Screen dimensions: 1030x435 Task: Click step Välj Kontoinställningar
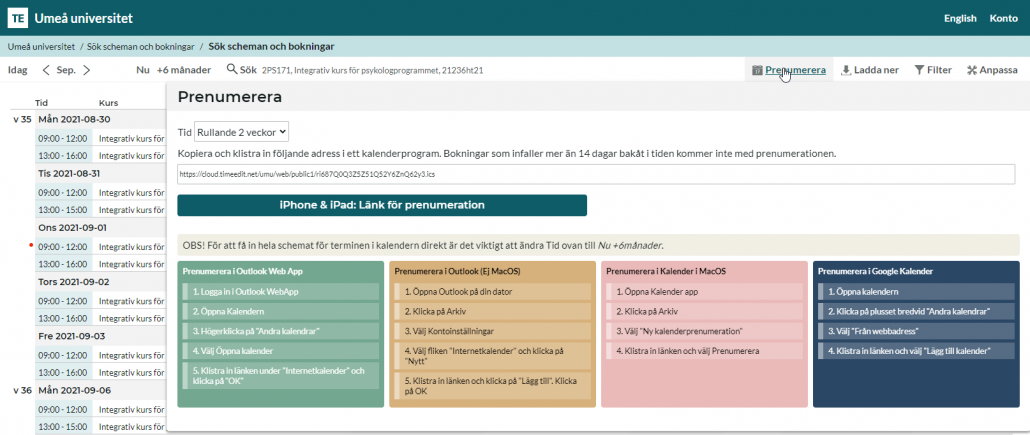(x=493, y=331)
